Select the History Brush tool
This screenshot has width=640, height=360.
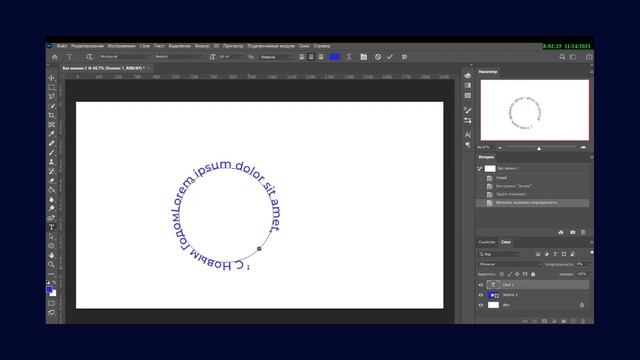[x=51, y=171]
